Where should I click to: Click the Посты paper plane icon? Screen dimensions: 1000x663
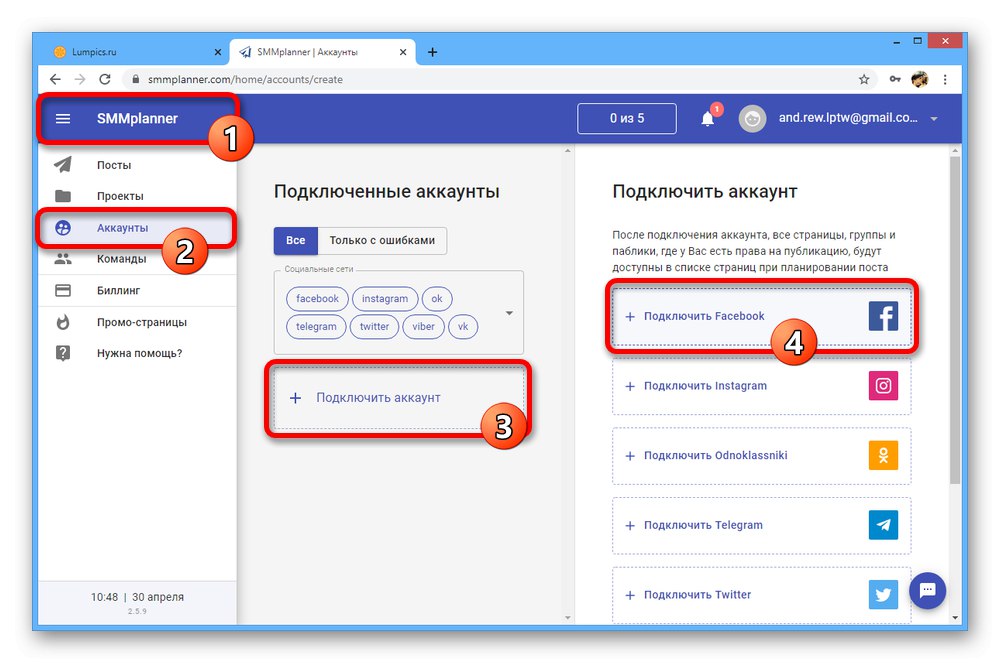[x=62, y=164]
